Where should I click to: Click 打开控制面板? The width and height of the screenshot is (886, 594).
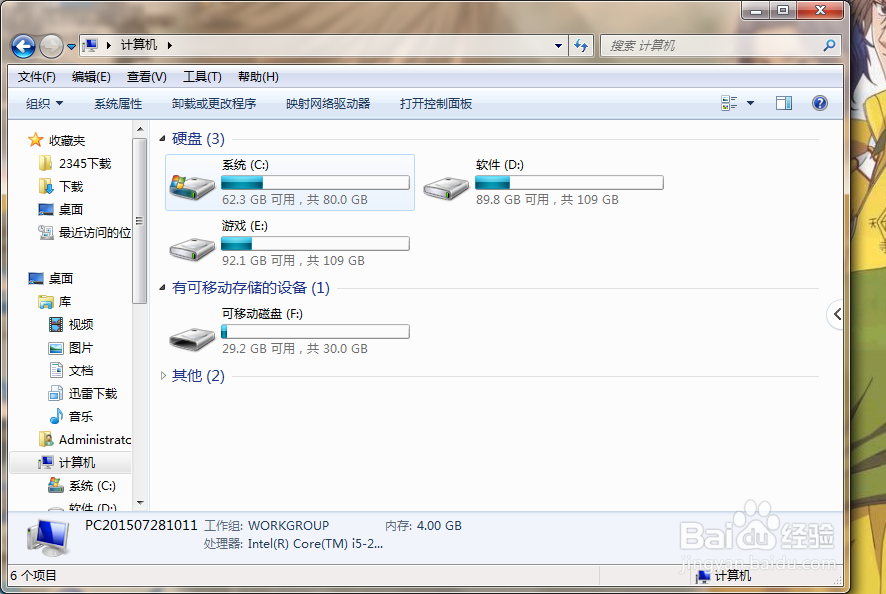pos(436,103)
